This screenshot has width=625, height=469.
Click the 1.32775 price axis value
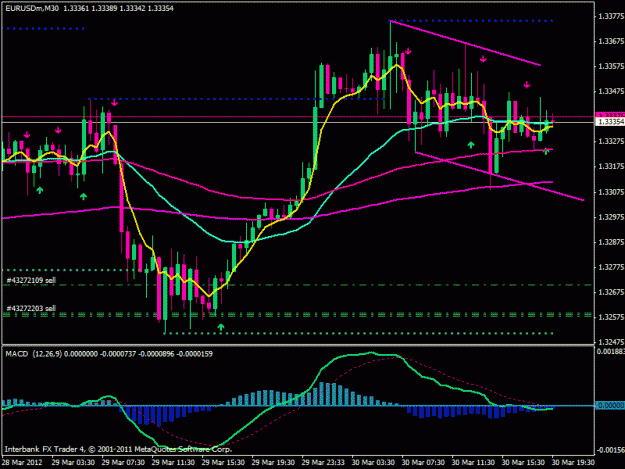click(x=611, y=267)
